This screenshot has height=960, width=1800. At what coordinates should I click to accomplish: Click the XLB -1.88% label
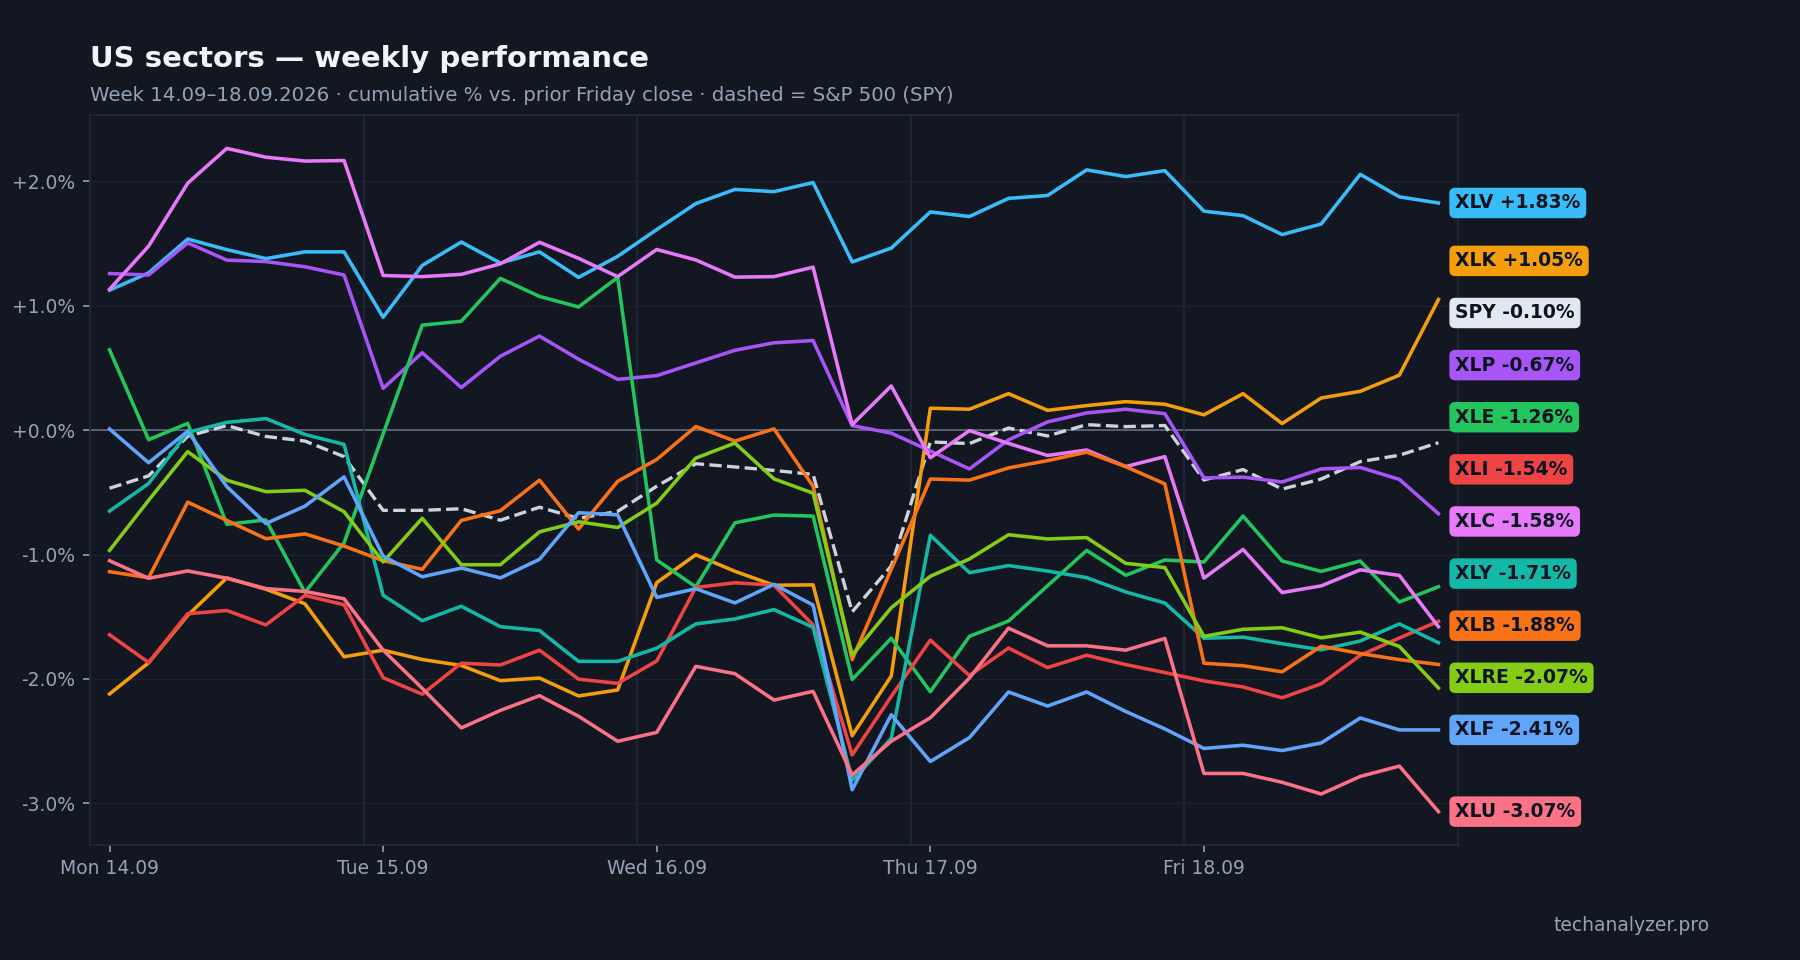pos(1514,625)
